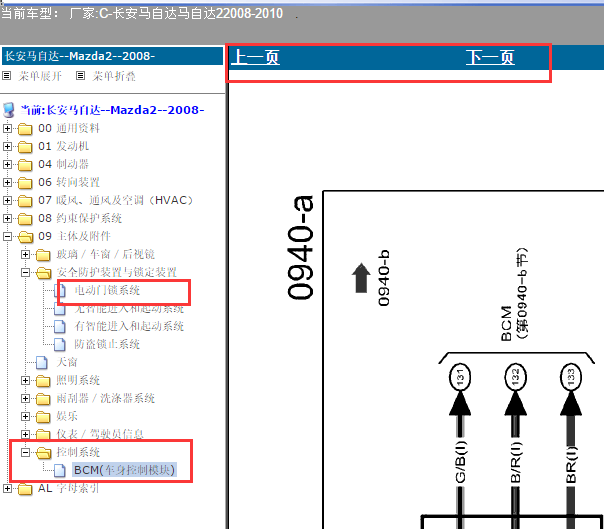
Task: Expand the 04 制动器 node
Action: click(x=7, y=165)
